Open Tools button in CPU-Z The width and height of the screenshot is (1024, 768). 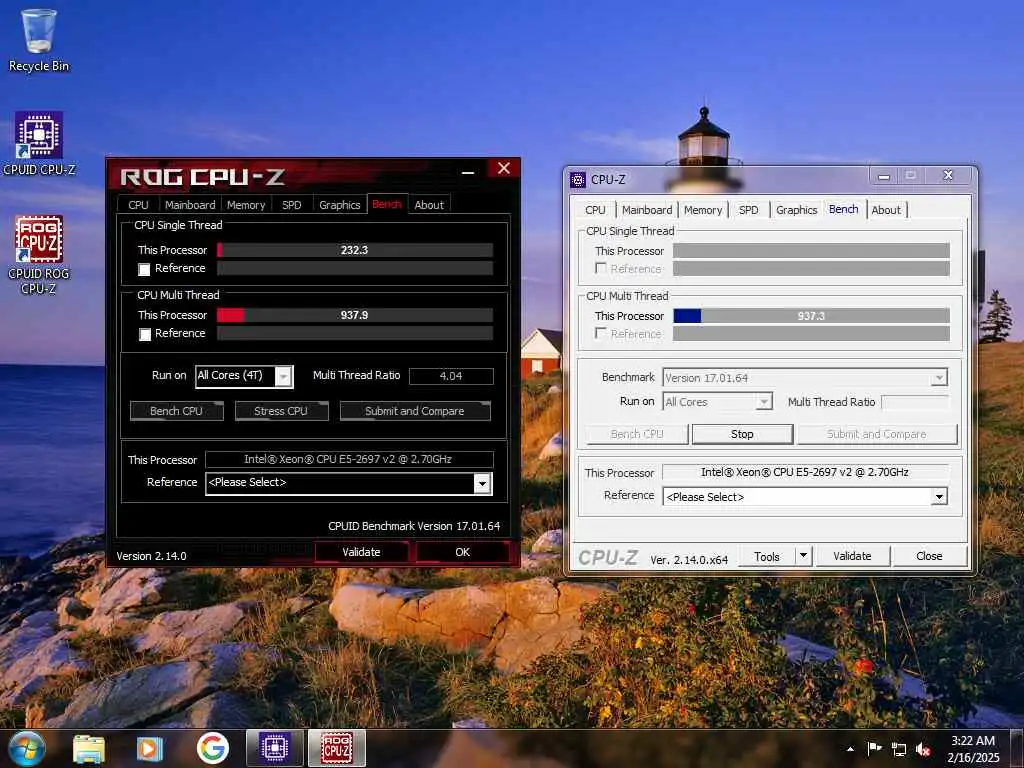[x=767, y=556]
